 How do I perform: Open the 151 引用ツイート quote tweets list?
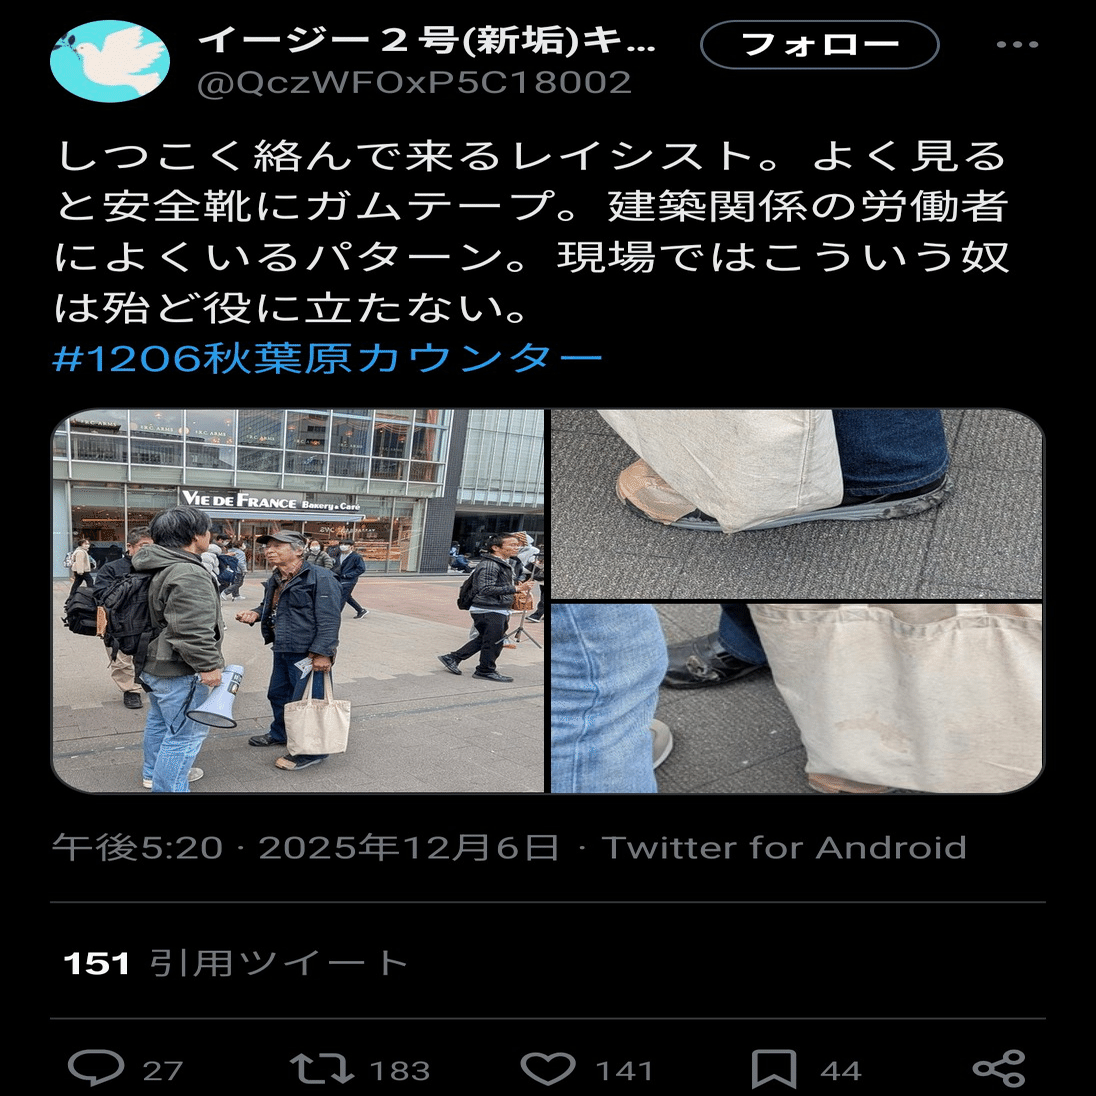236,963
